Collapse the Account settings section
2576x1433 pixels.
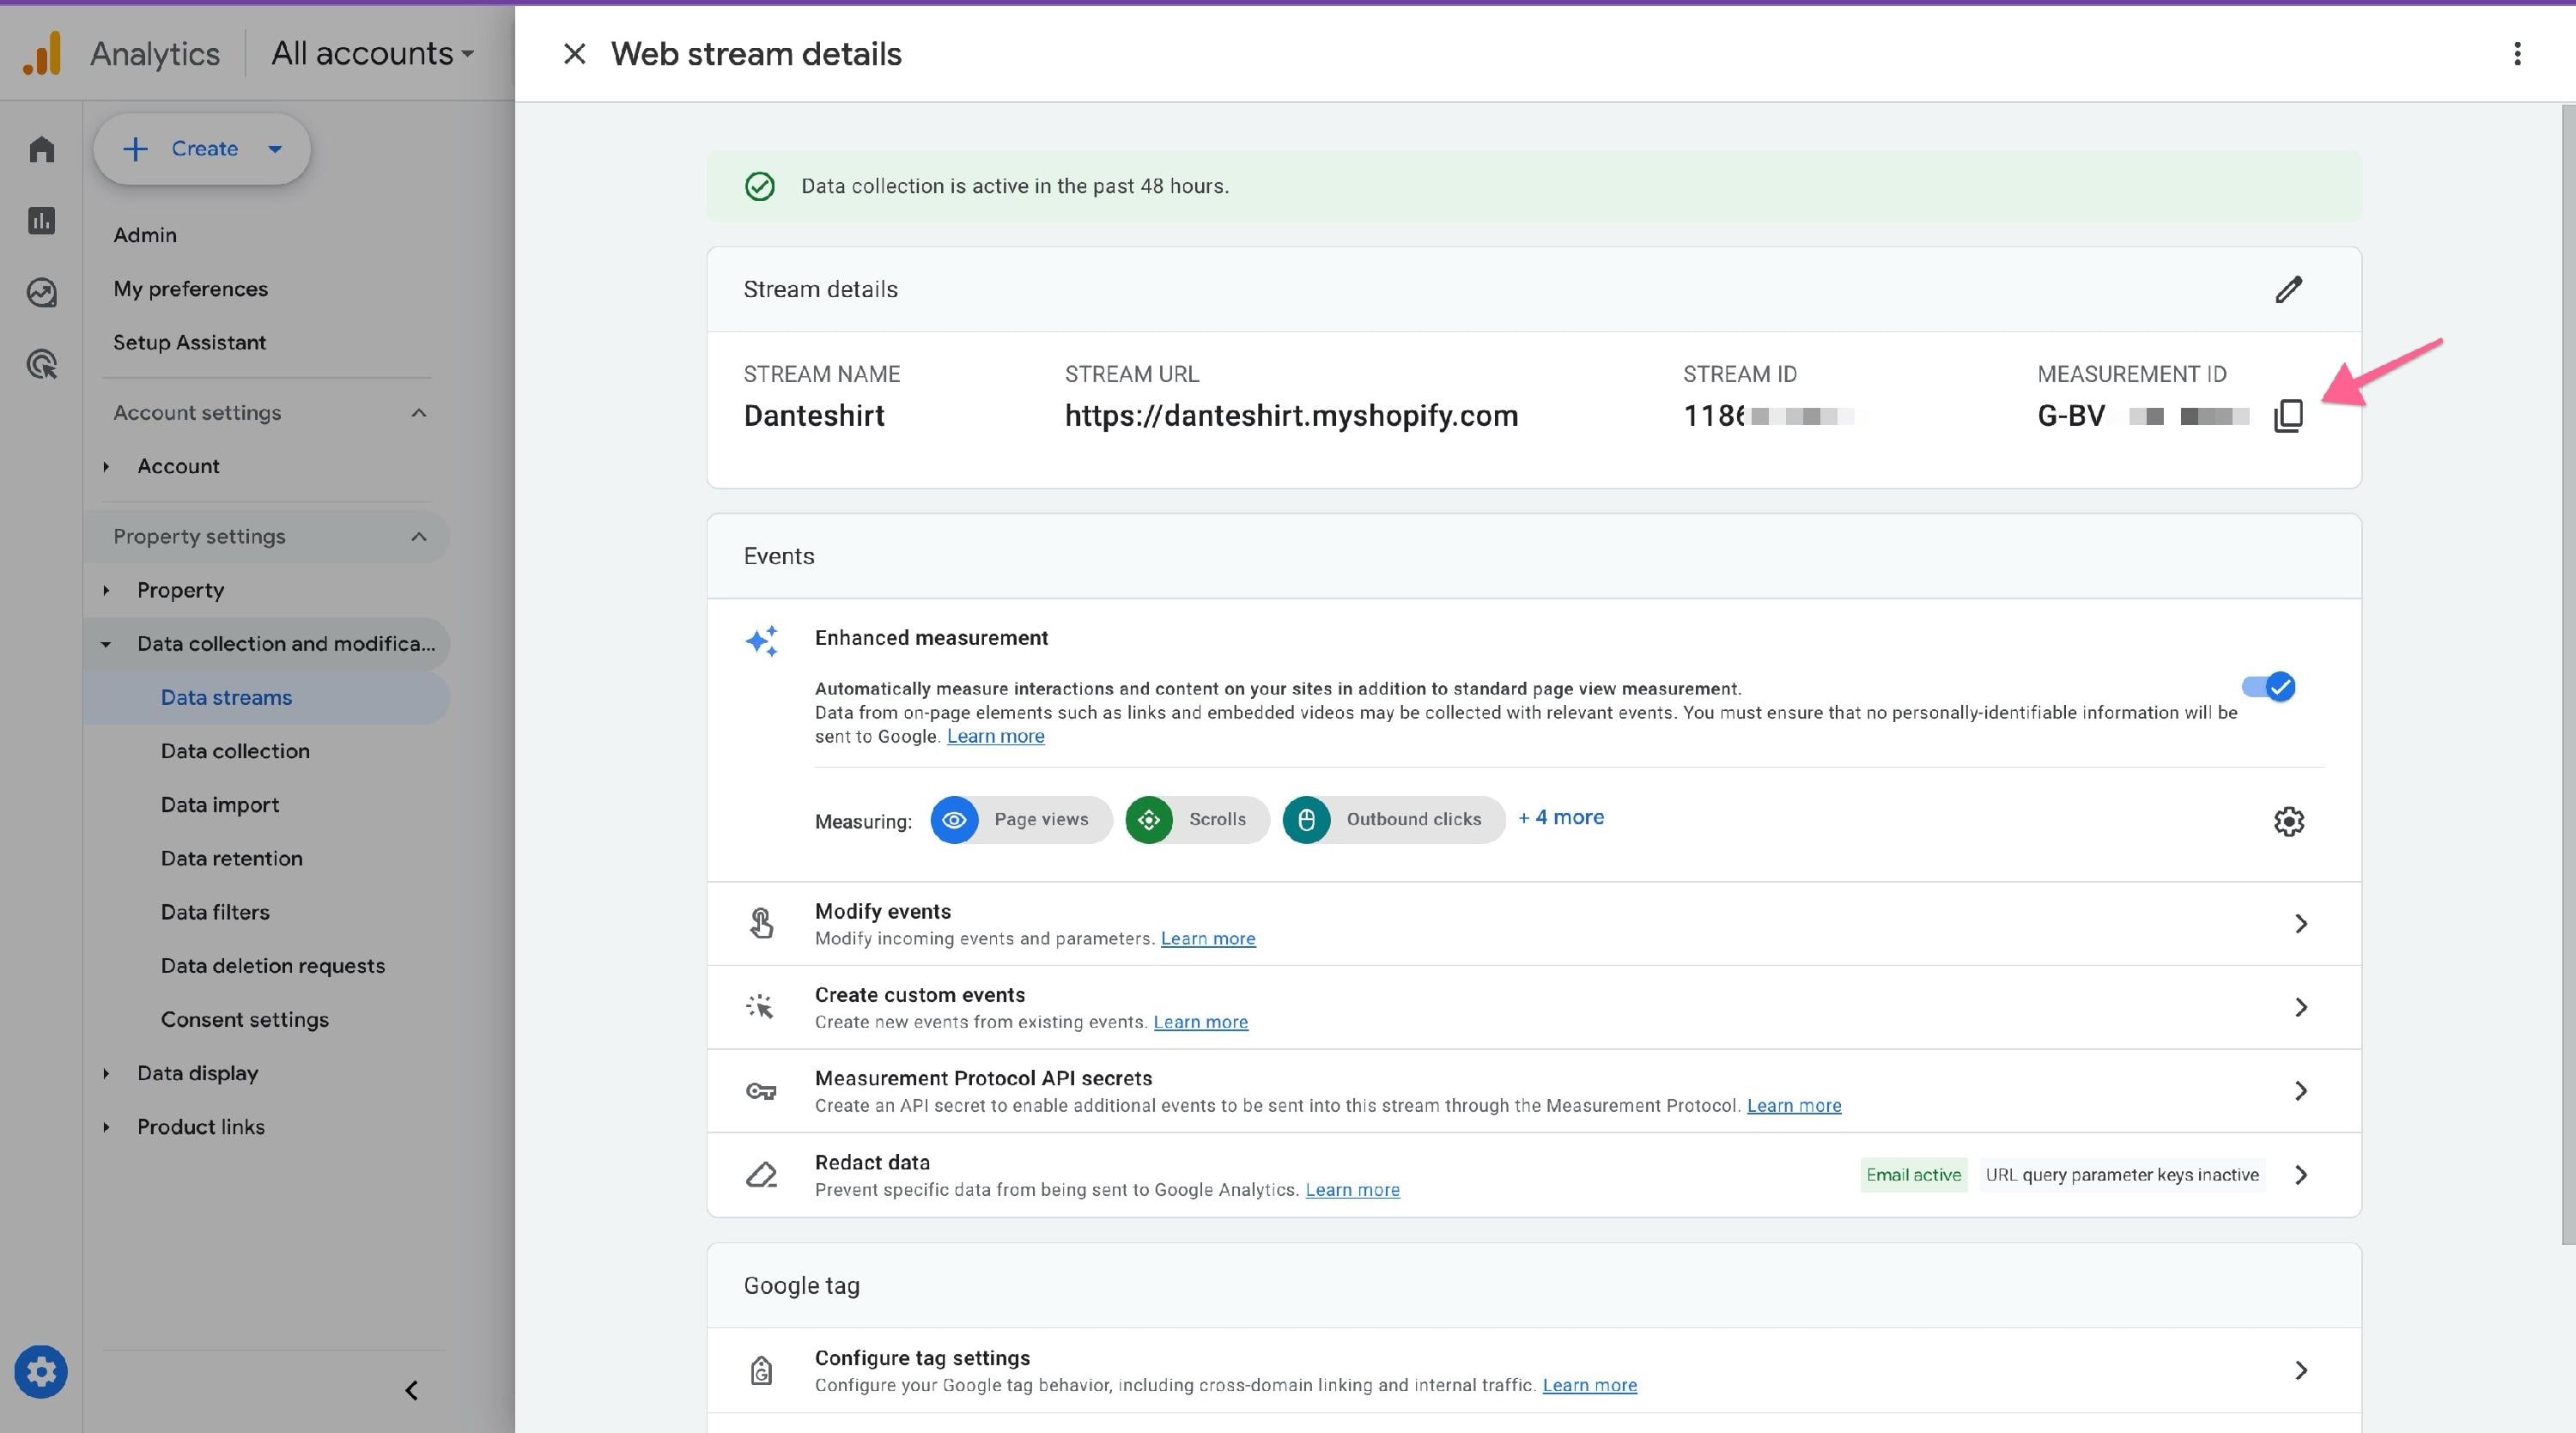pyautogui.click(x=419, y=413)
